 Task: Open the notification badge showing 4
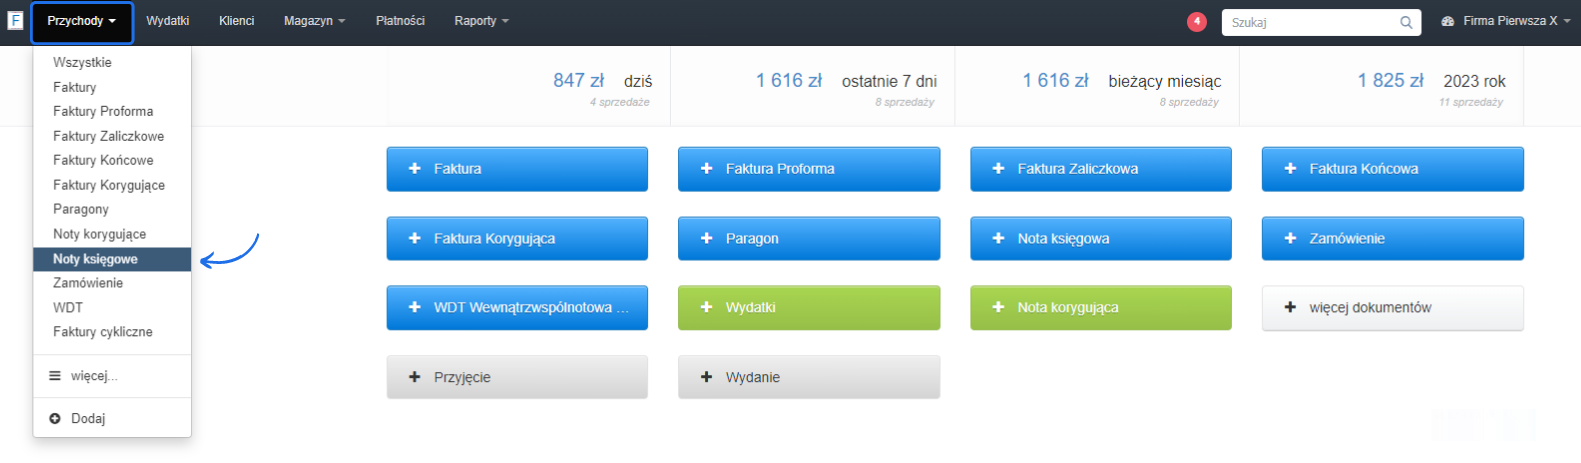1196,22
